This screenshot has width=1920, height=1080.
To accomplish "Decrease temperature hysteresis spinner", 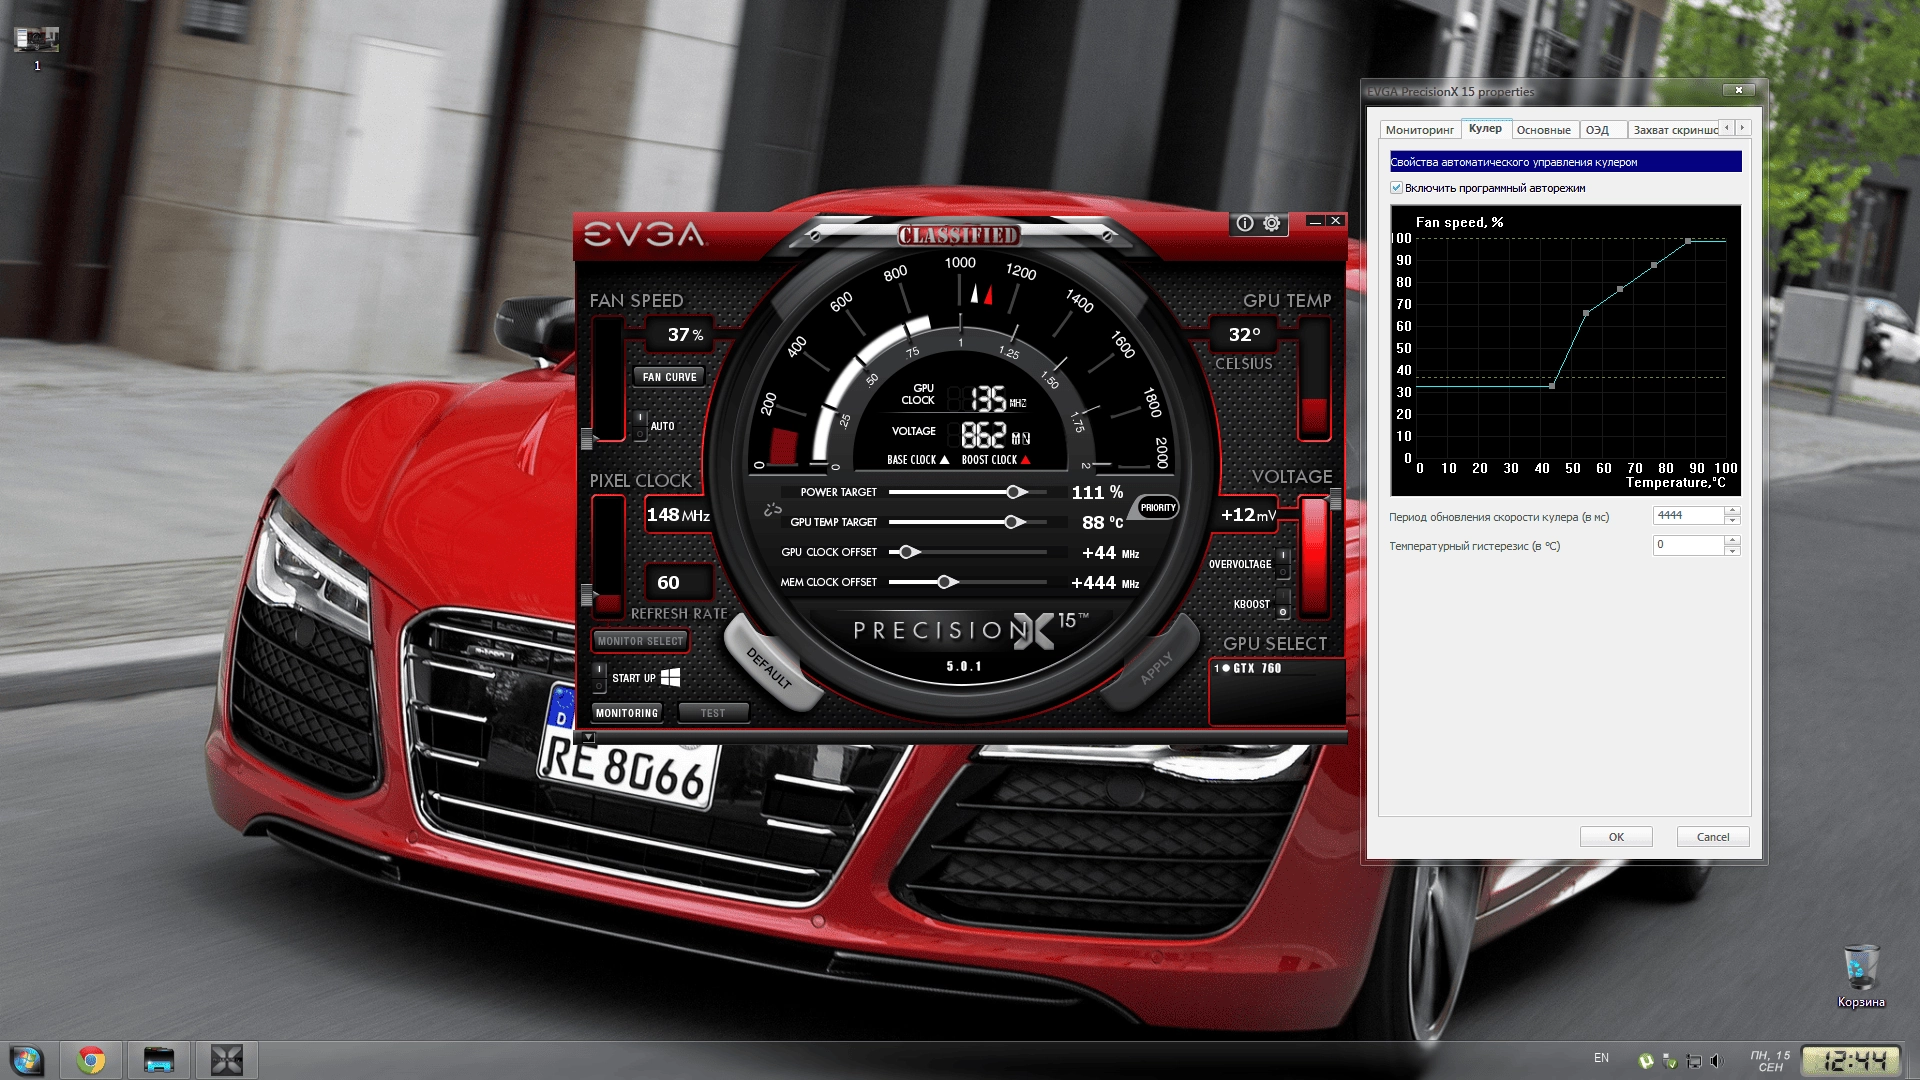I will point(1733,550).
